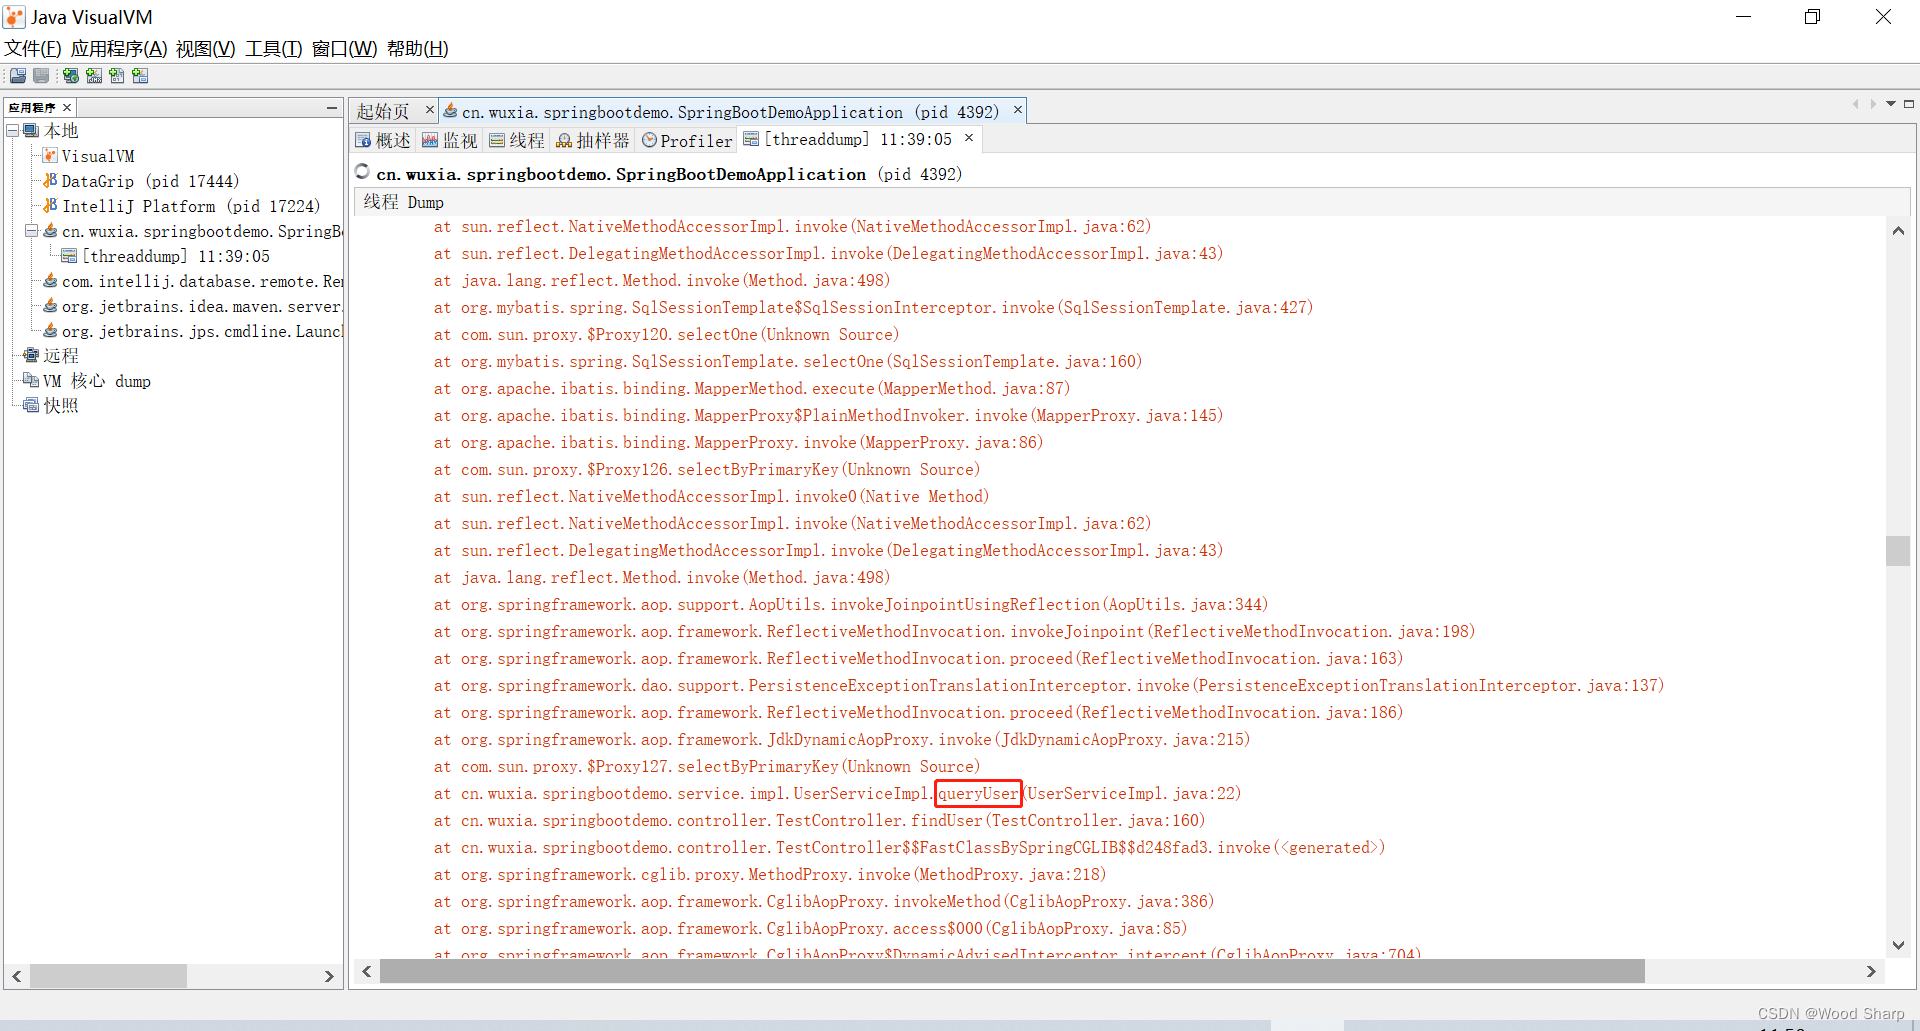
Task: Select the [threaddump] 11:39:05 subtab
Action: click(x=857, y=140)
